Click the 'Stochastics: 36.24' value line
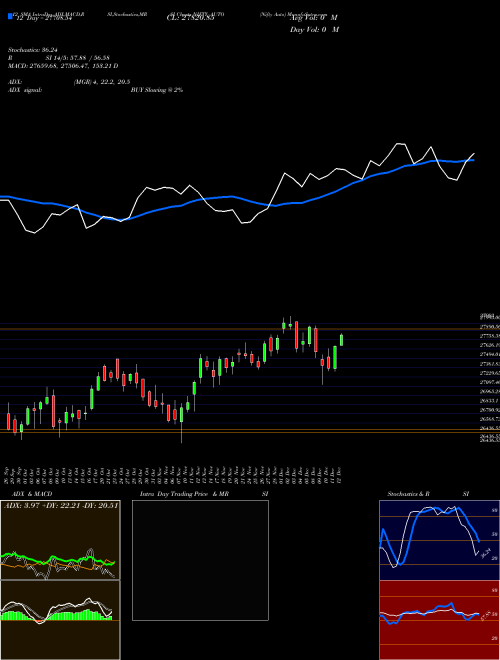Screen dimensions: 500x660 coord(32,50)
